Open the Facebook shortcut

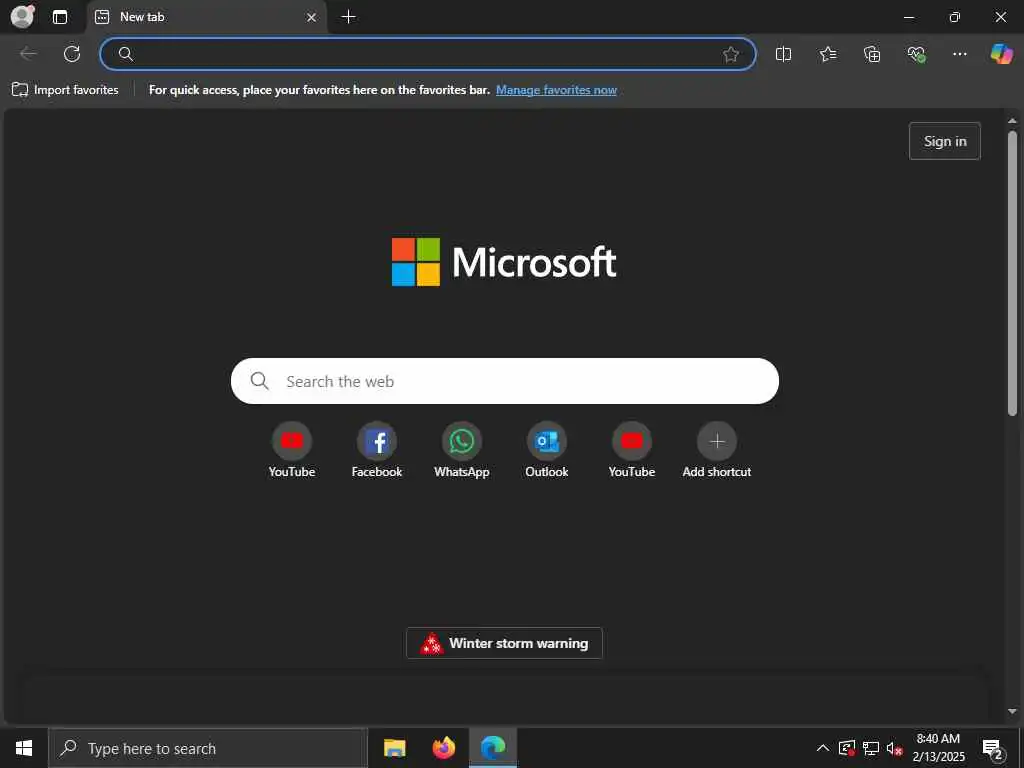pyautogui.click(x=377, y=451)
